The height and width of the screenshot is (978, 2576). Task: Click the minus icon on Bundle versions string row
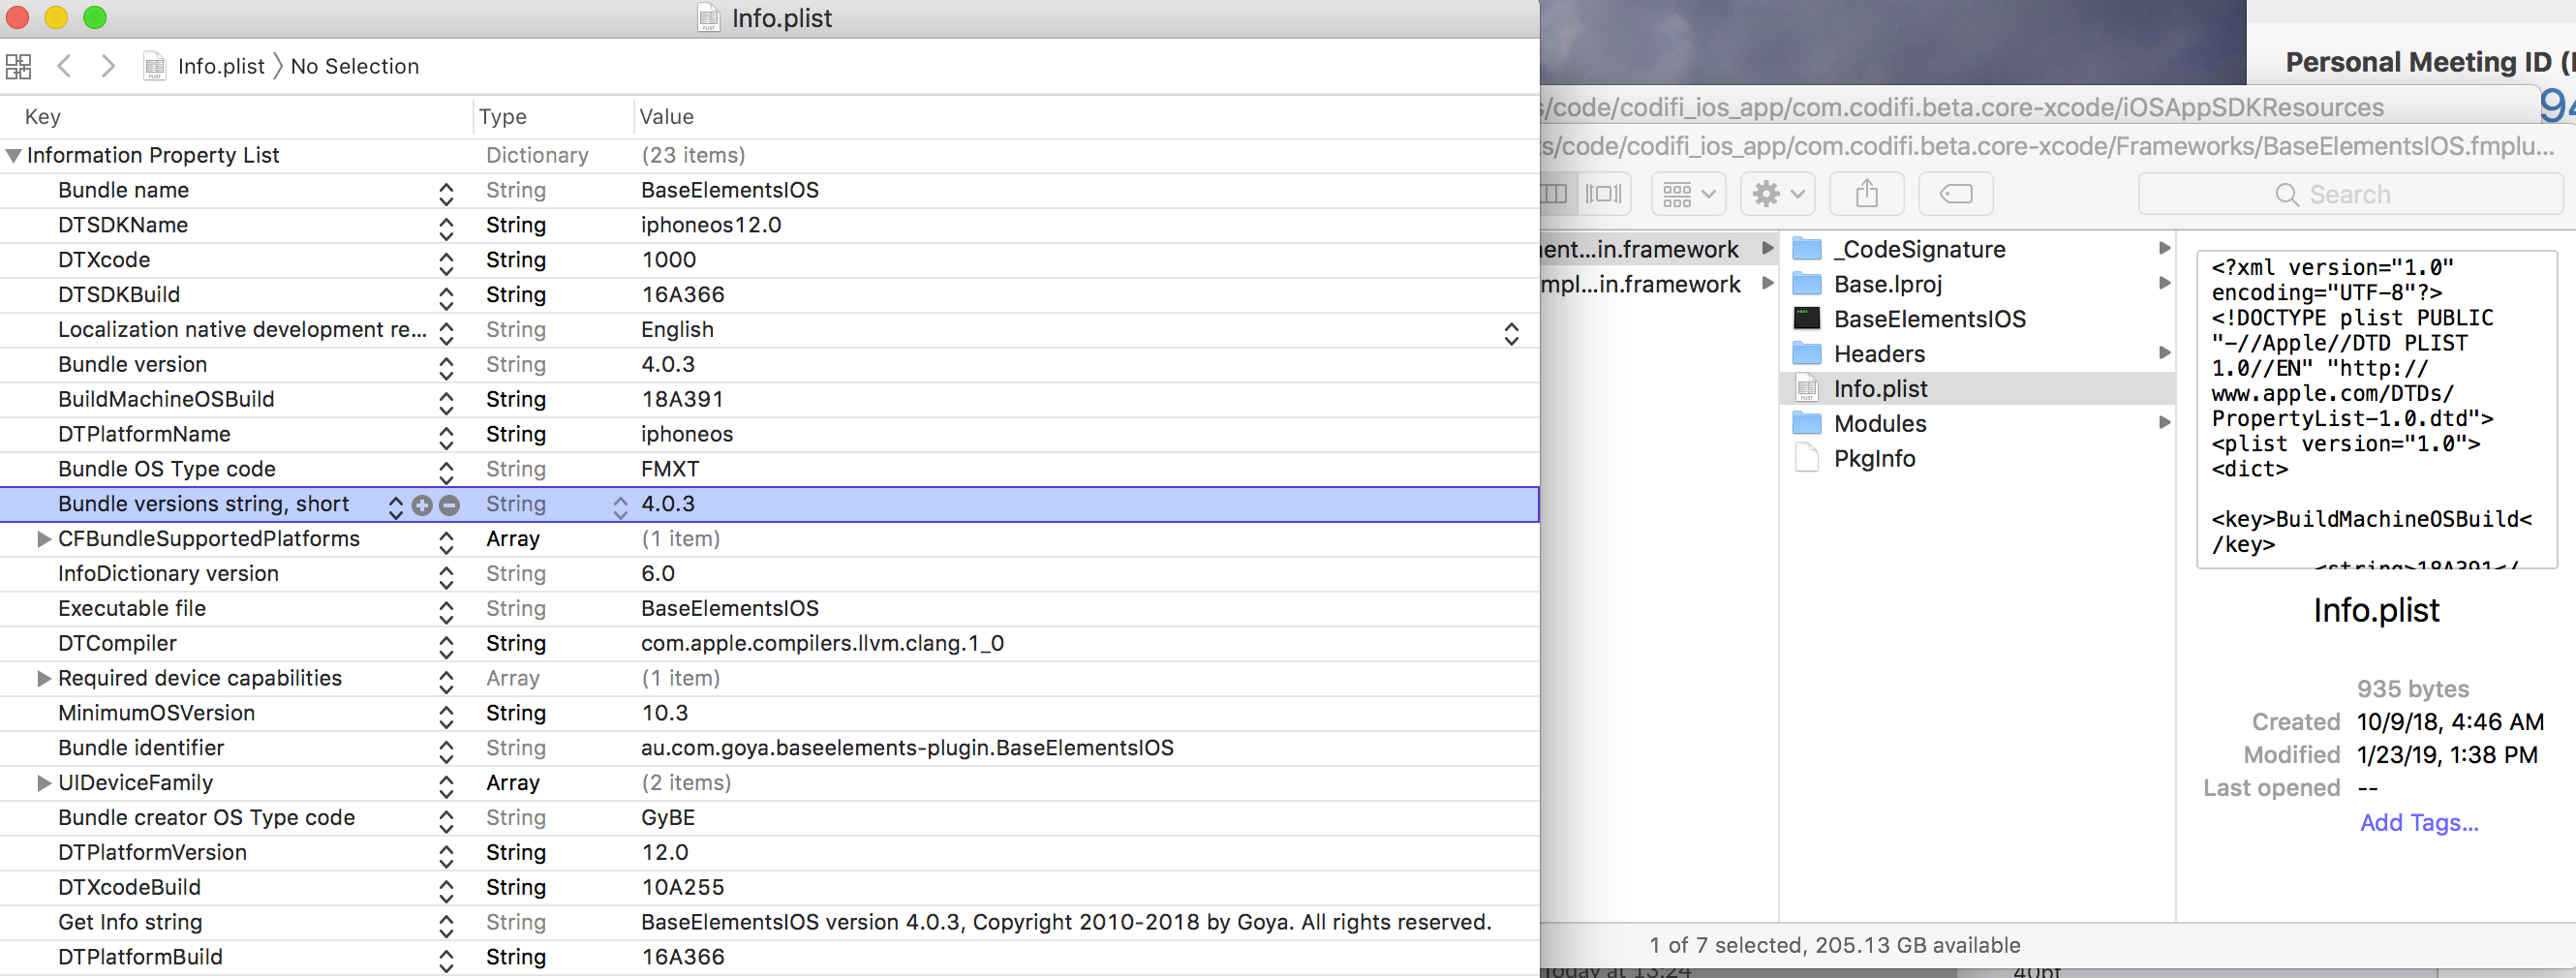(448, 505)
